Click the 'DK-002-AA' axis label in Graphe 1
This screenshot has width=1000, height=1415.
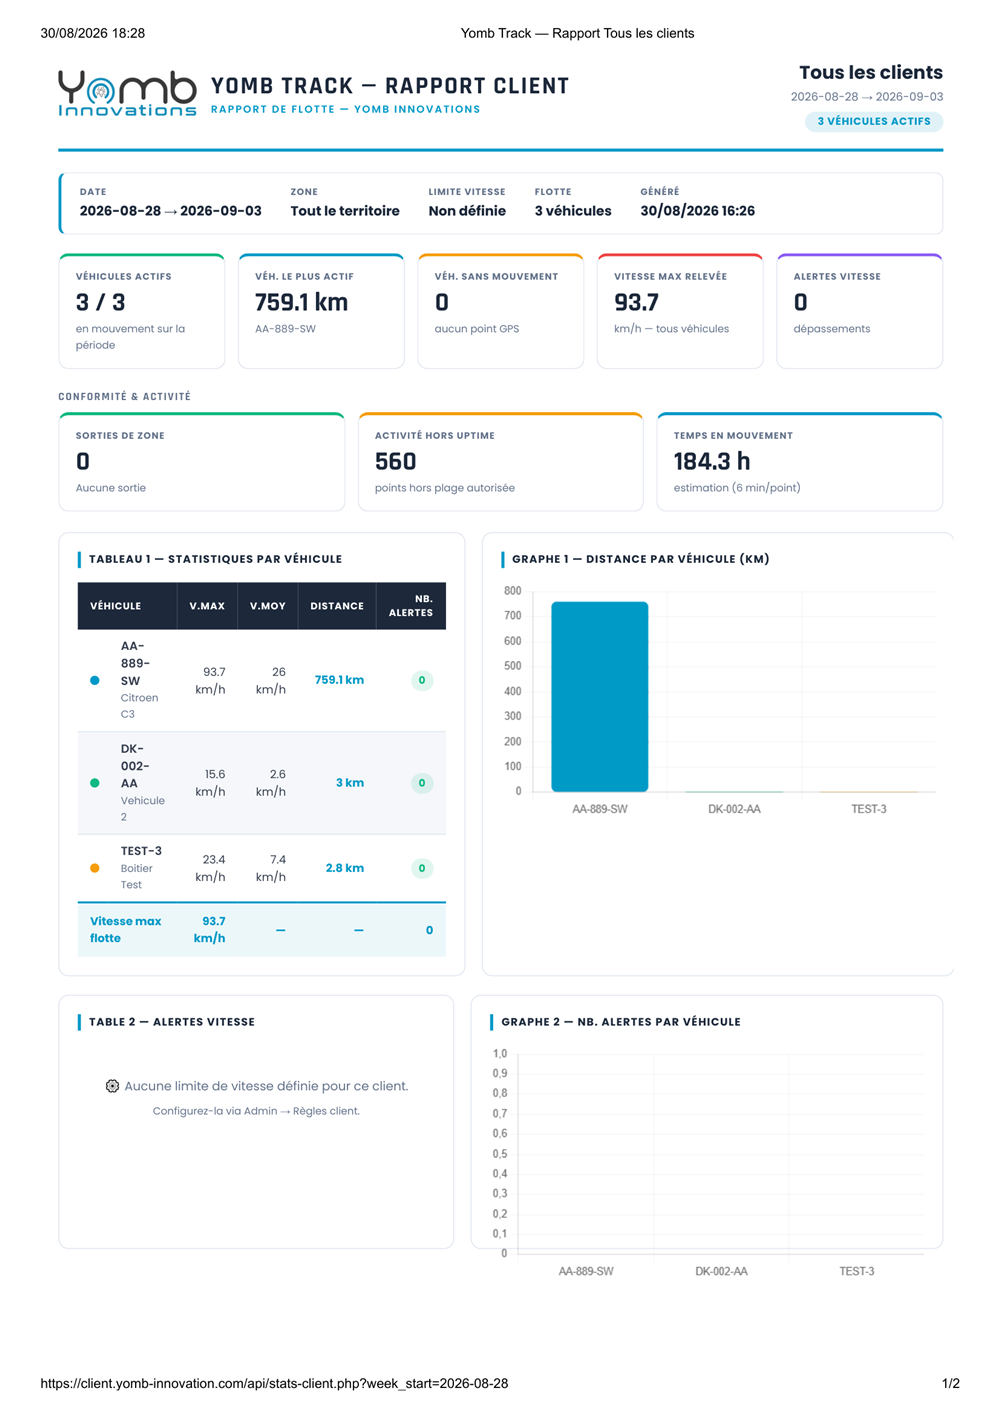pyautogui.click(x=734, y=809)
